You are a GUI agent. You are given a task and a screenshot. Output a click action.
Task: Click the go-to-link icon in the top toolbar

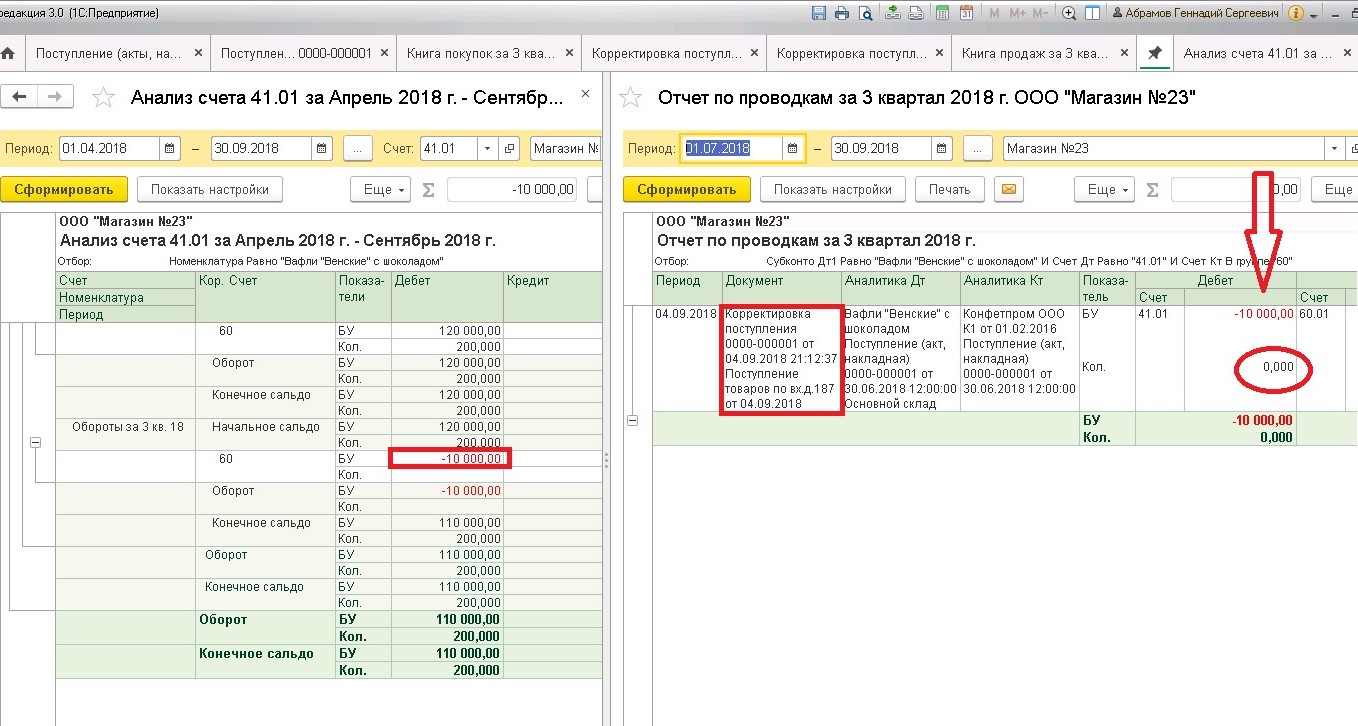915,13
